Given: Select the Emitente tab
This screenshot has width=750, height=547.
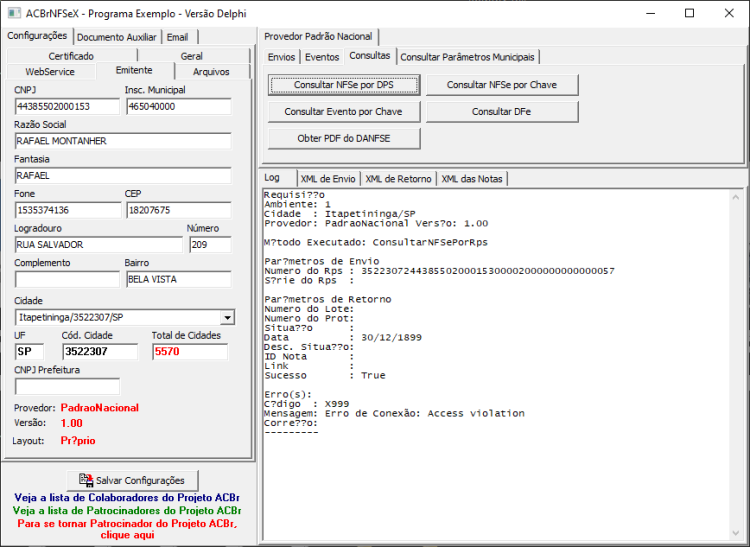Looking at the screenshot, I should (134, 70).
